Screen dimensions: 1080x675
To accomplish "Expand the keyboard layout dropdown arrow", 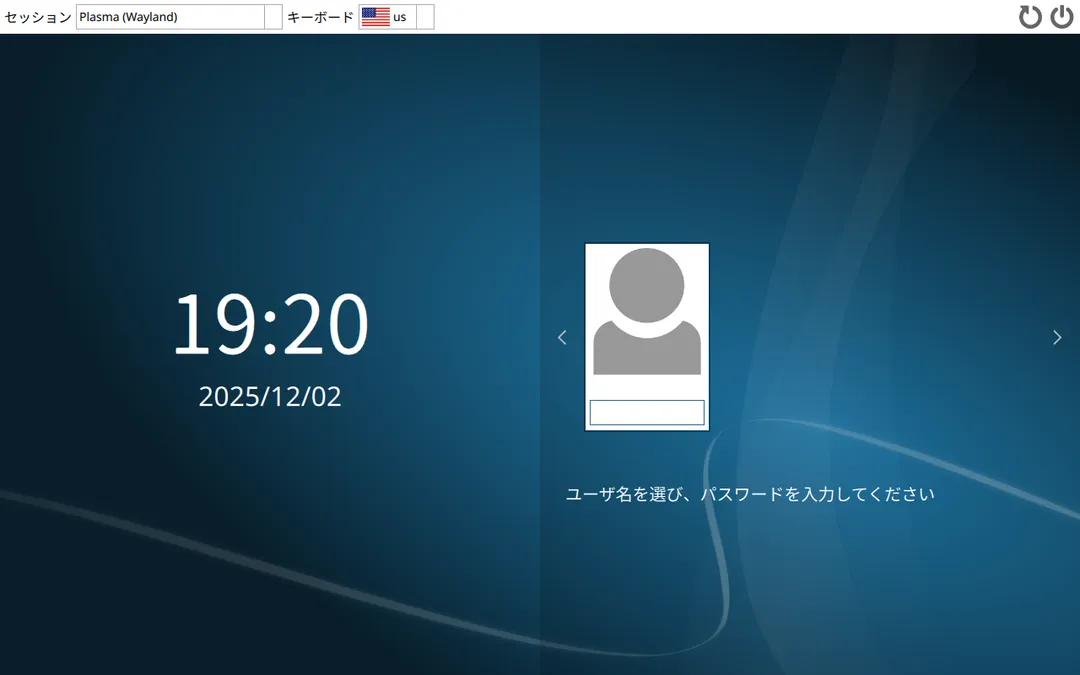I will pyautogui.click(x=425, y=17).
